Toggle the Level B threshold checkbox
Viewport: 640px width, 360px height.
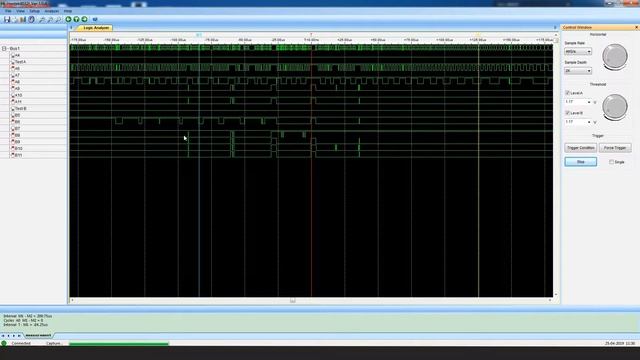(567, 113)
